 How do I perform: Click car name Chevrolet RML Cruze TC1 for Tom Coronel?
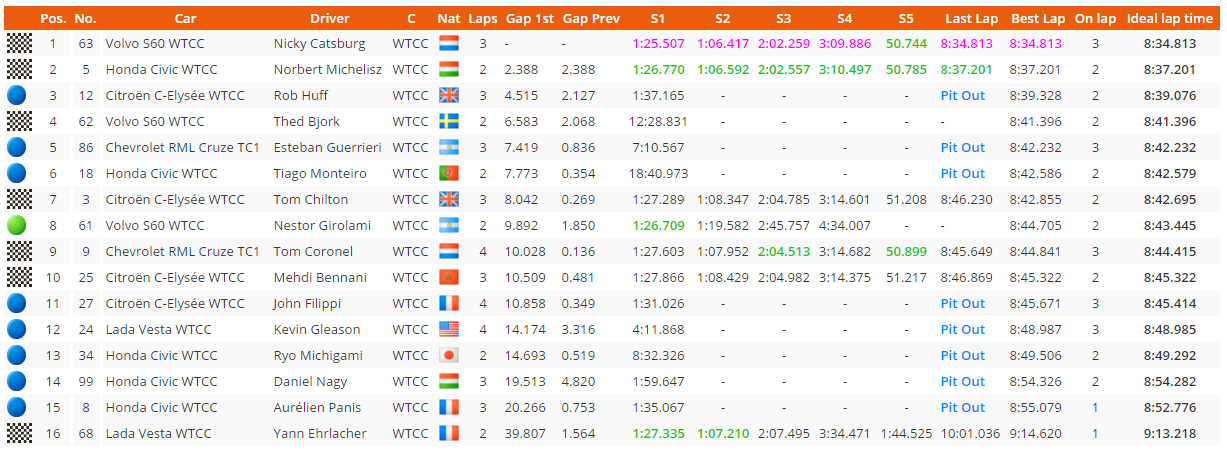click(x=182, y=251)
